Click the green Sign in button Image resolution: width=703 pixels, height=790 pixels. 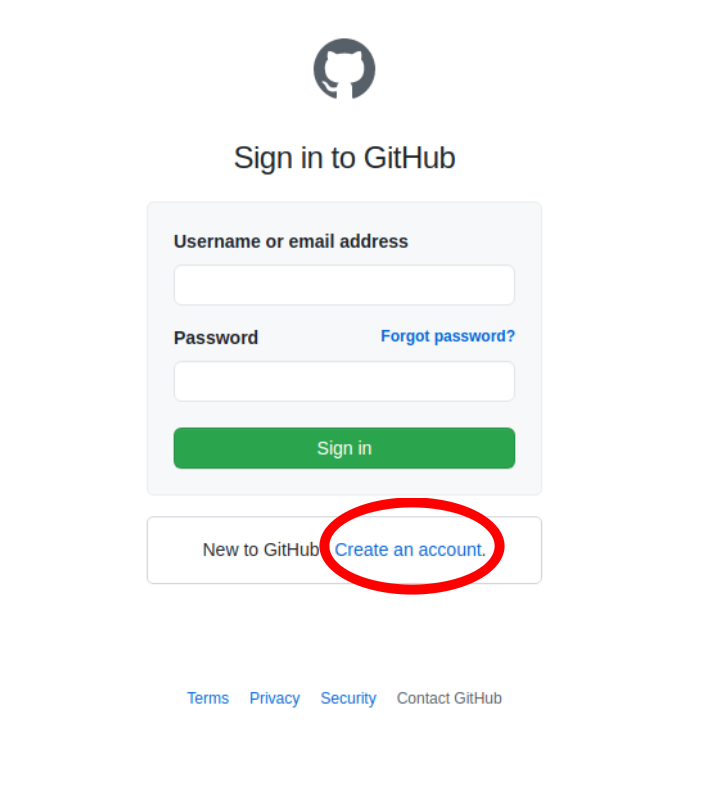point(344,448)
